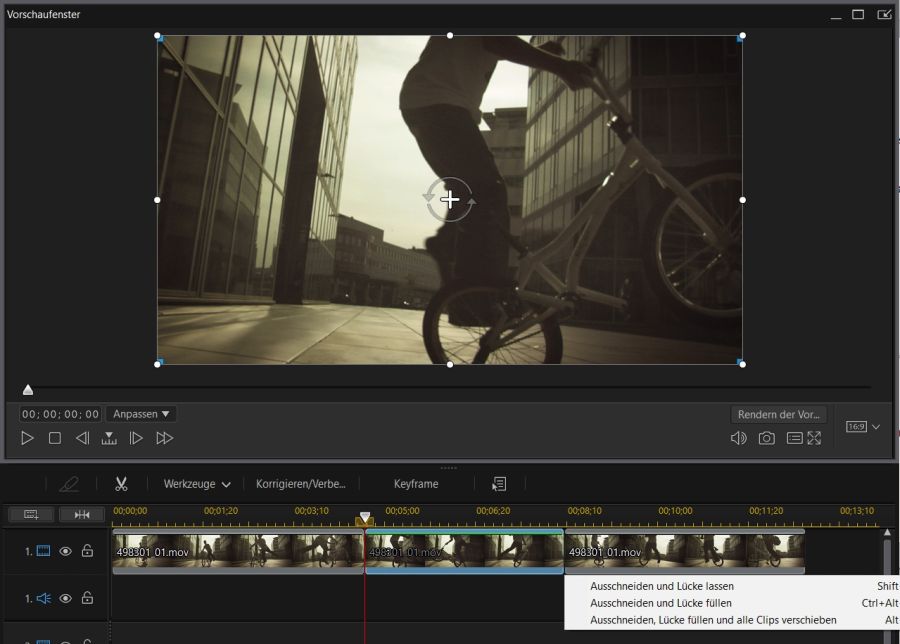Select the razor/scissors cutting tool
This screenshot has height=644, width=900.
coord(120,483)
